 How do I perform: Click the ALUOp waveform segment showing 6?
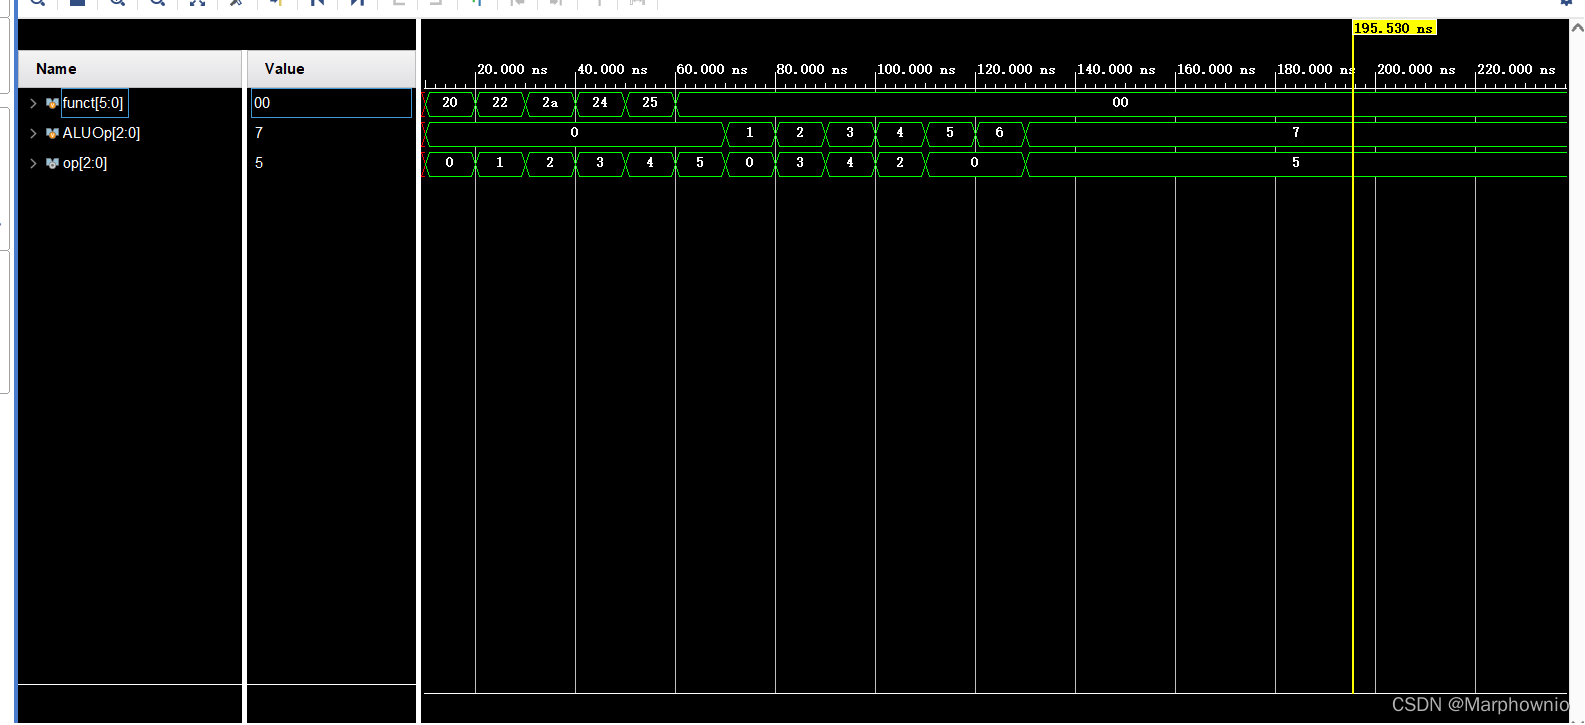click(1000, 133)
